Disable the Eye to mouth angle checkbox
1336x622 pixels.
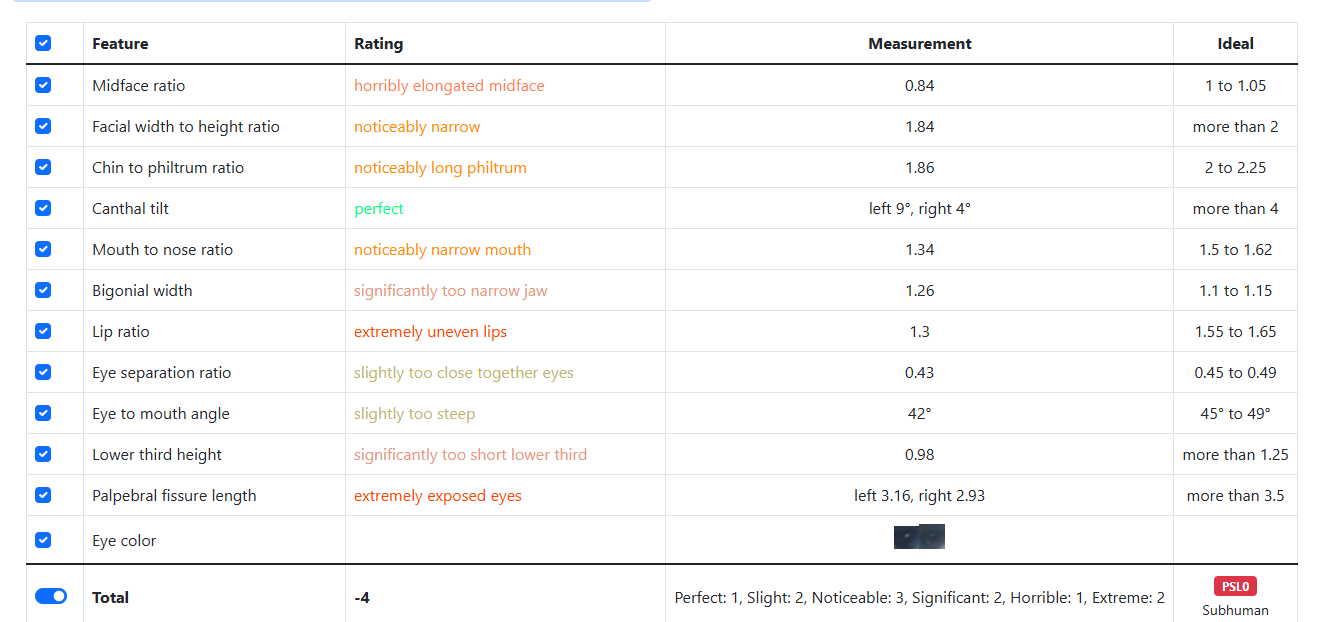pyautogui.click(x=43, y=413)
